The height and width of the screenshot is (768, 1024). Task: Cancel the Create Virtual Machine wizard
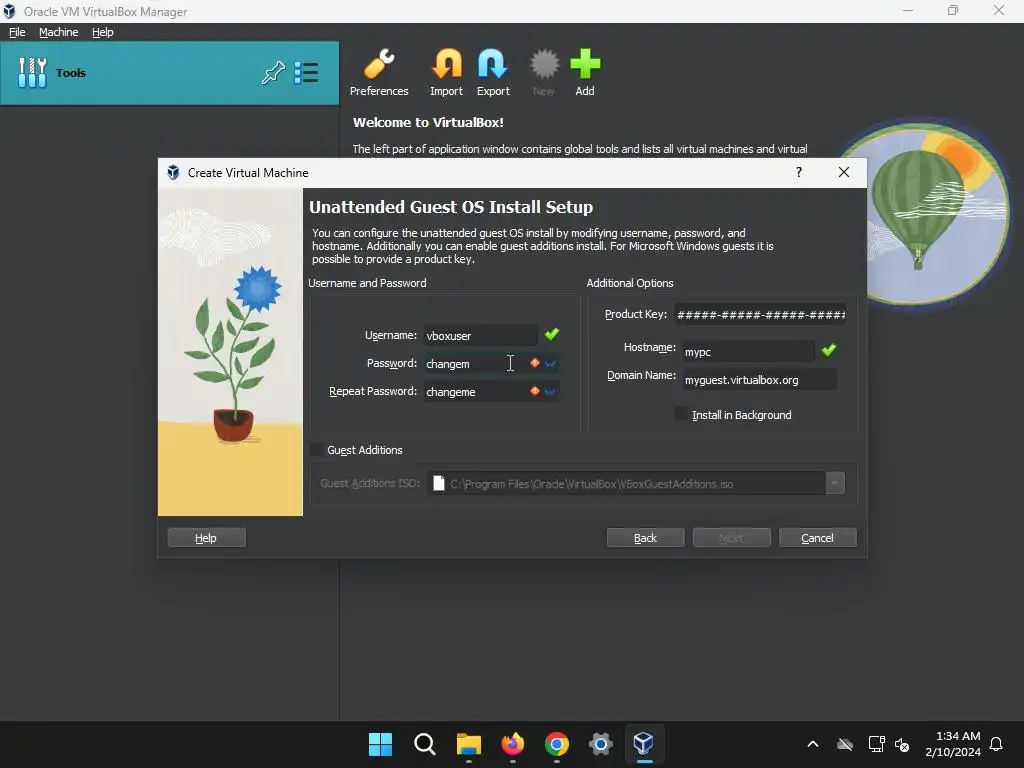[x=818, y=537]
